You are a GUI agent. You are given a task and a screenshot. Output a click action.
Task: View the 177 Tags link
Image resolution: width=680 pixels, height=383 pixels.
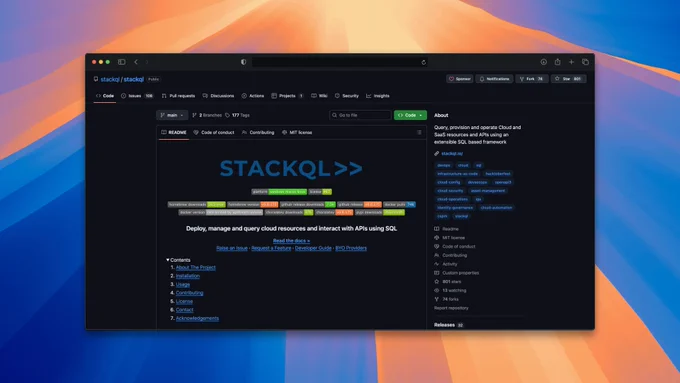(x=237, y=115)
